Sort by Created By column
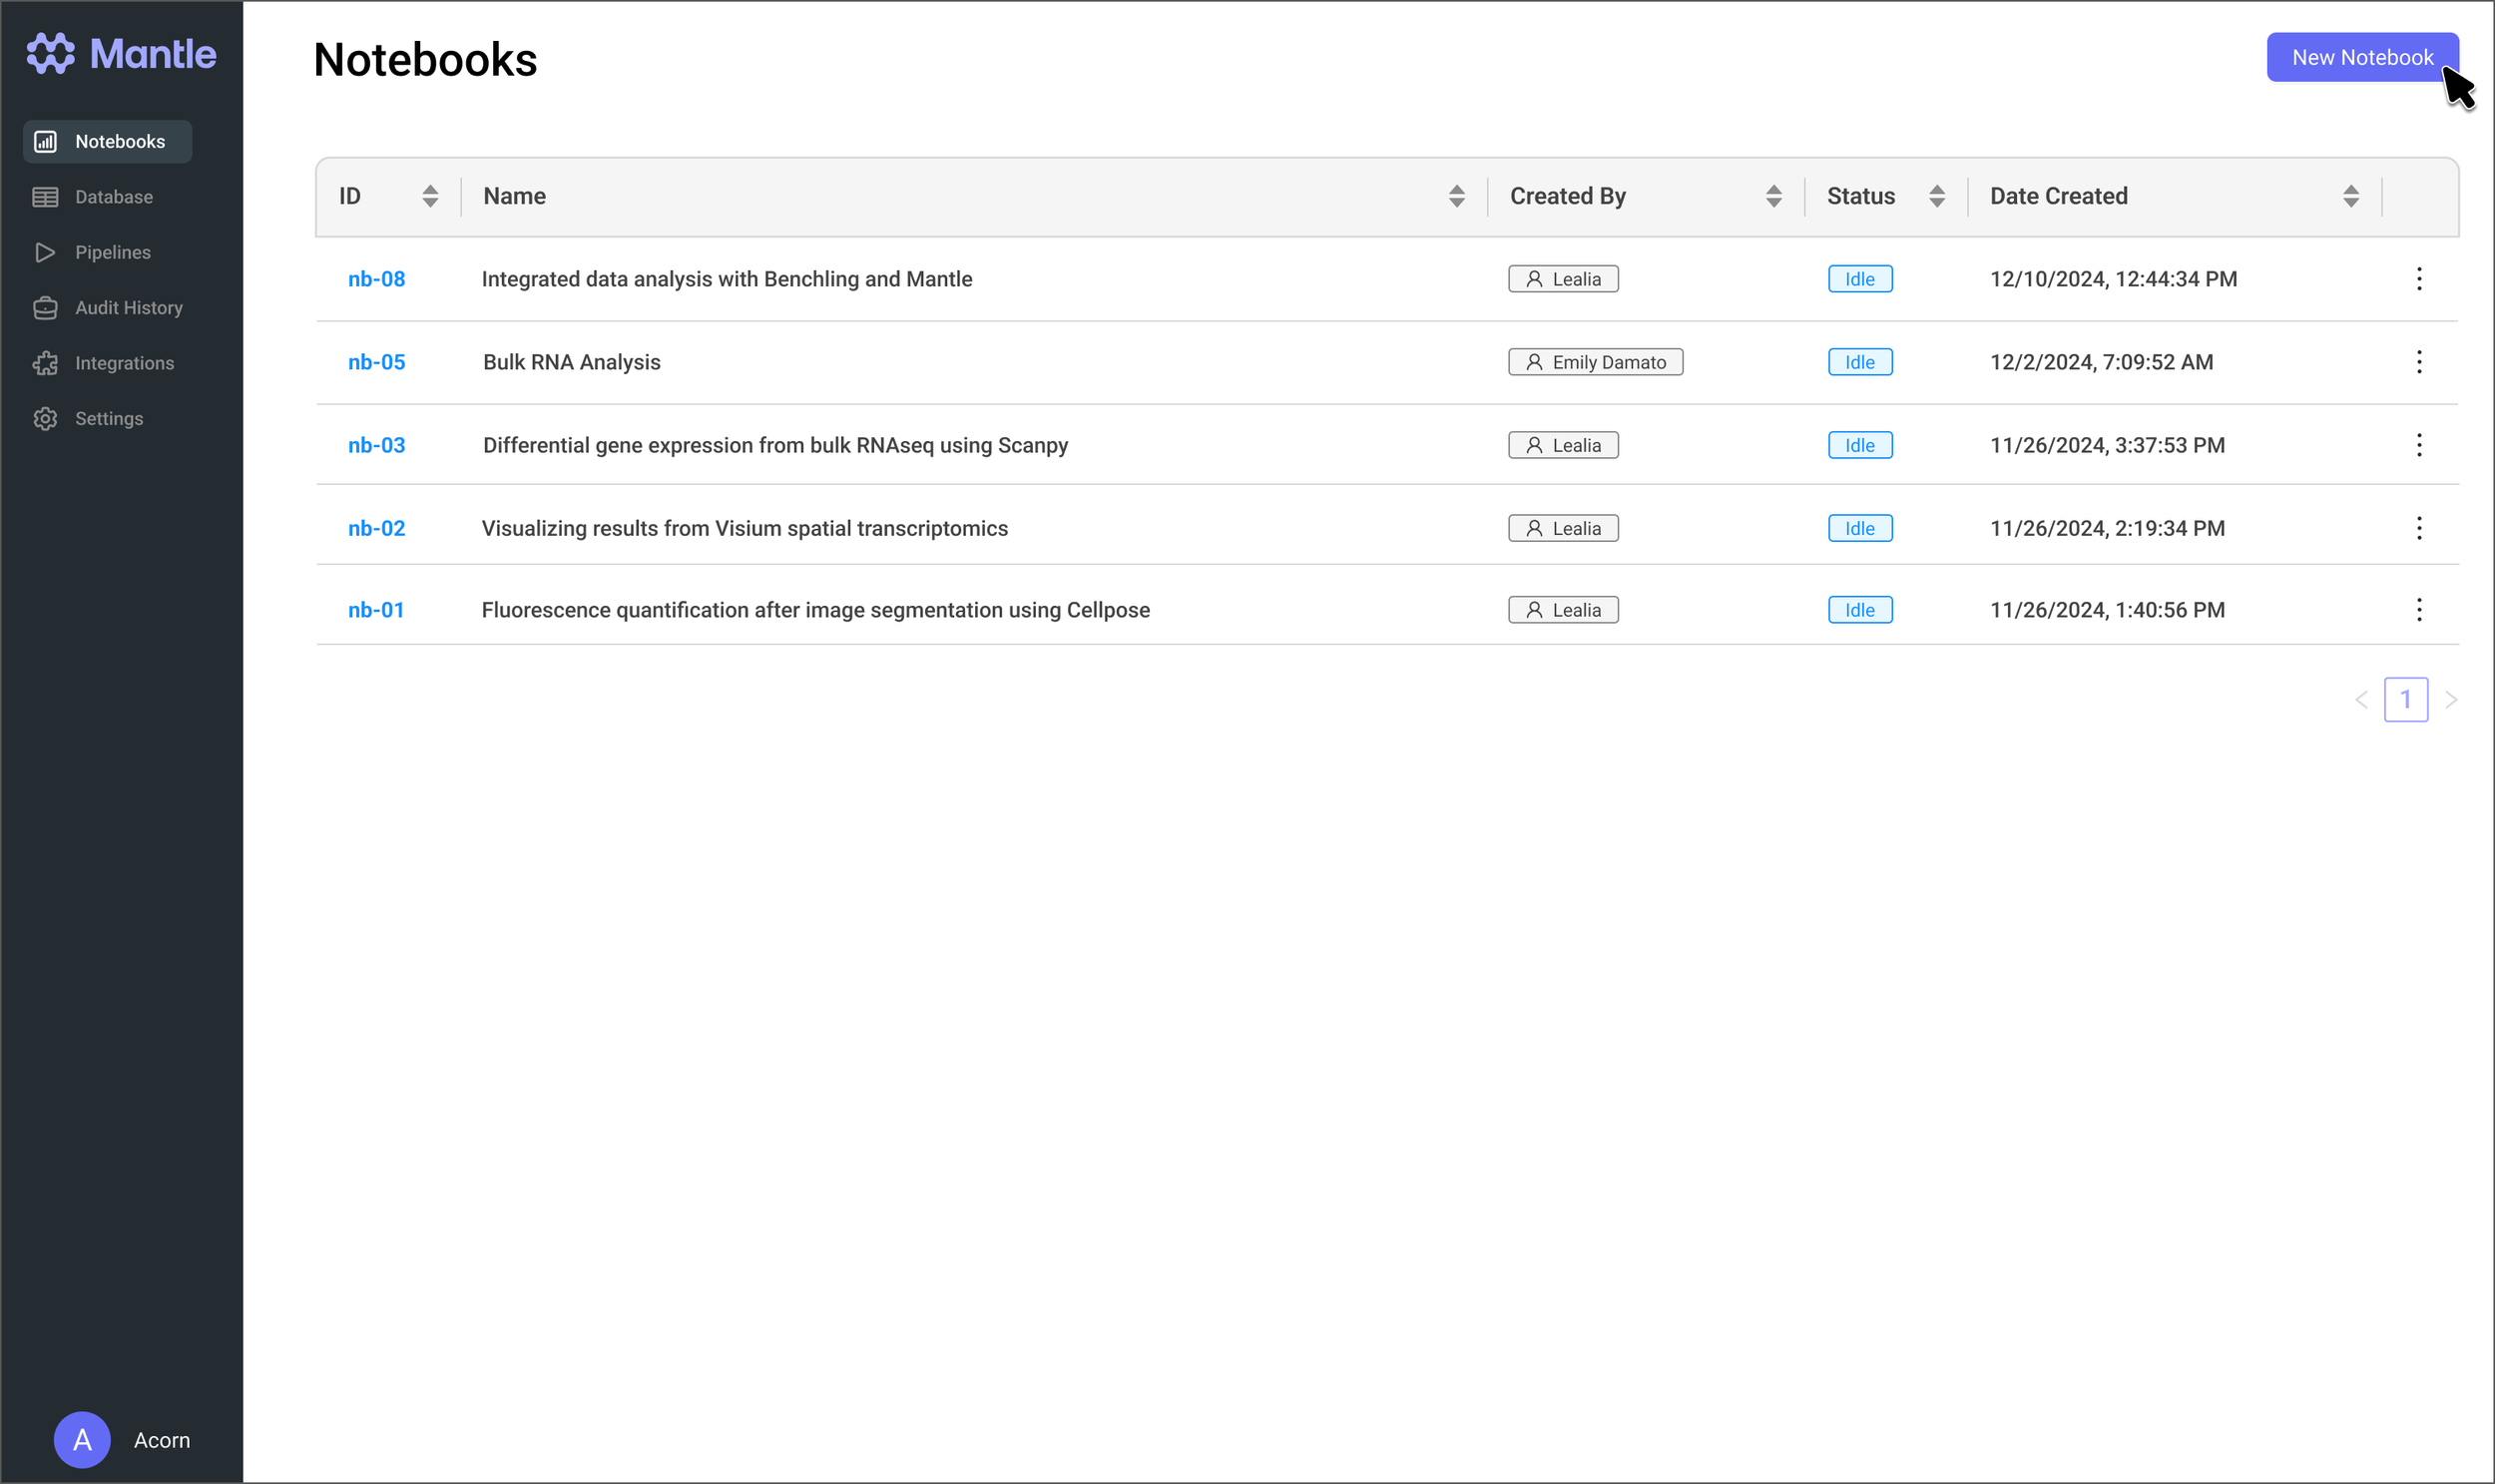 click(x=1773, y=196)
